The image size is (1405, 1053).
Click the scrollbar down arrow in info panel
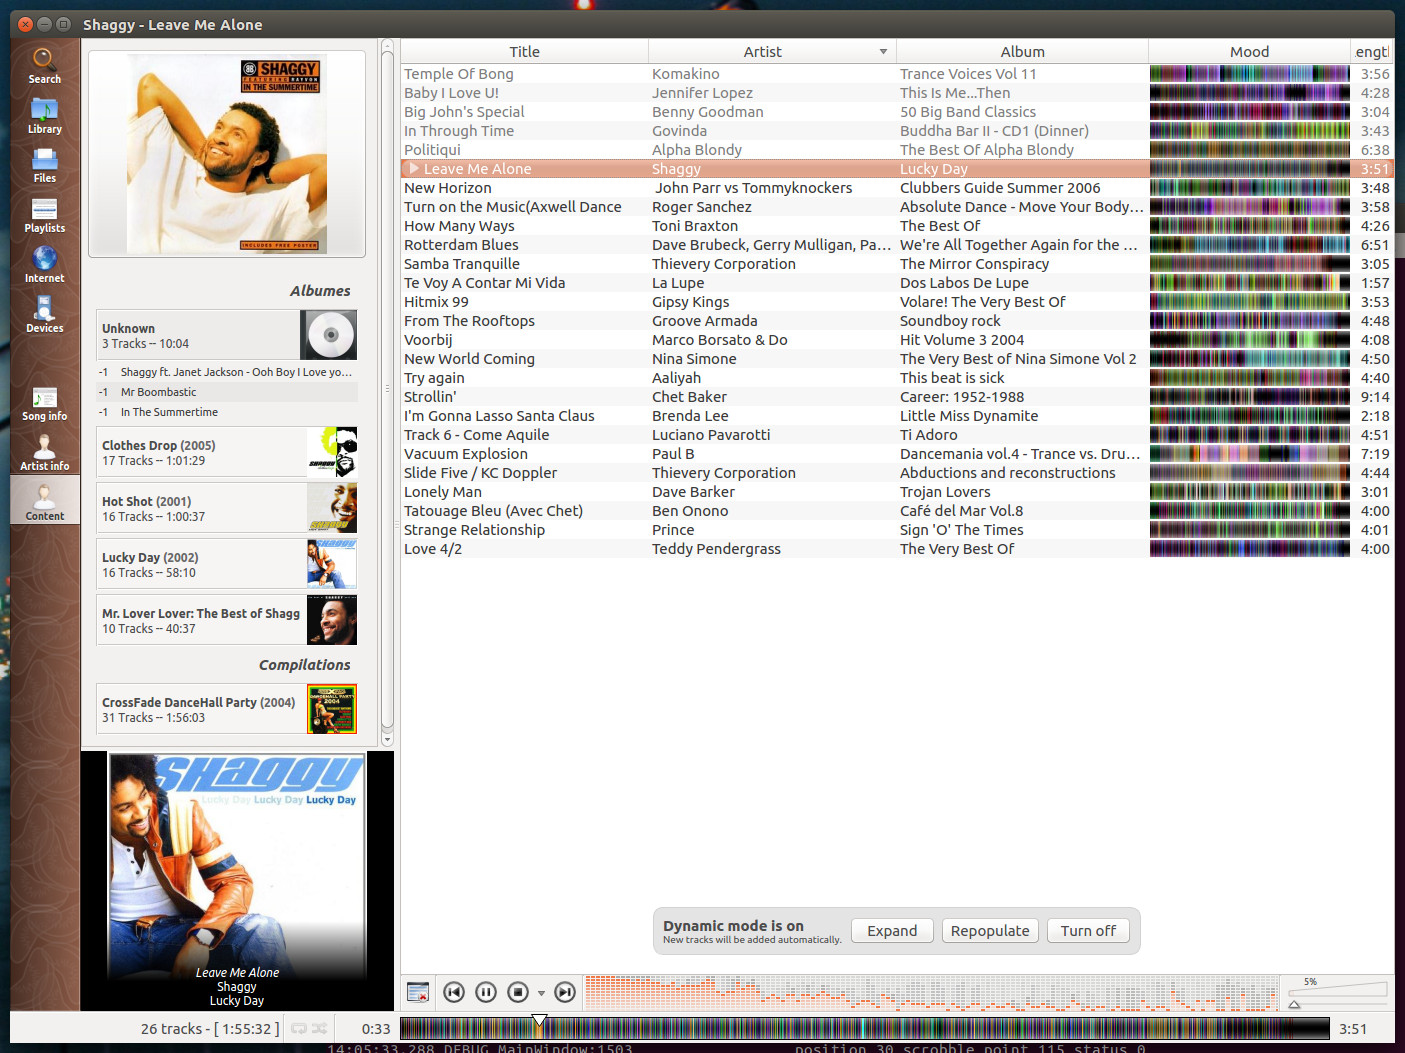(387, 740)
